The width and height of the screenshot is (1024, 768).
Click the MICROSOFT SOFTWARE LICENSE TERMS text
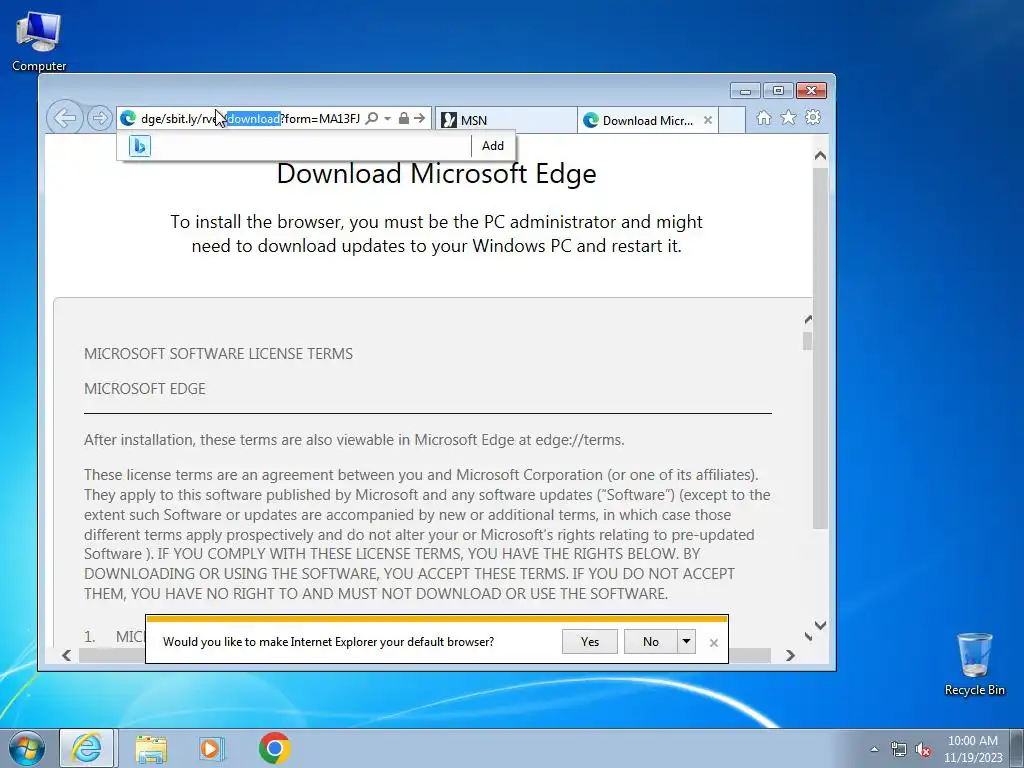tap(218, 354)
